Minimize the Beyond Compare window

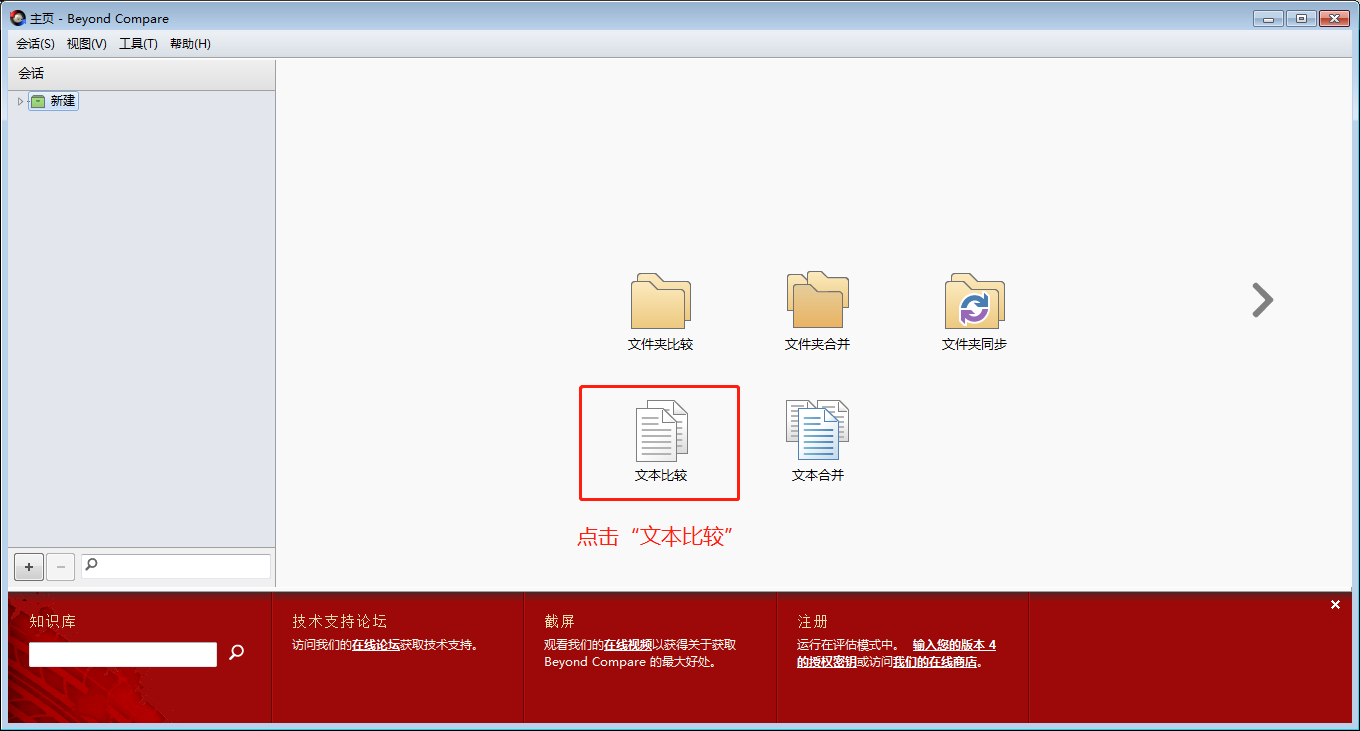tap(1268, 18)
